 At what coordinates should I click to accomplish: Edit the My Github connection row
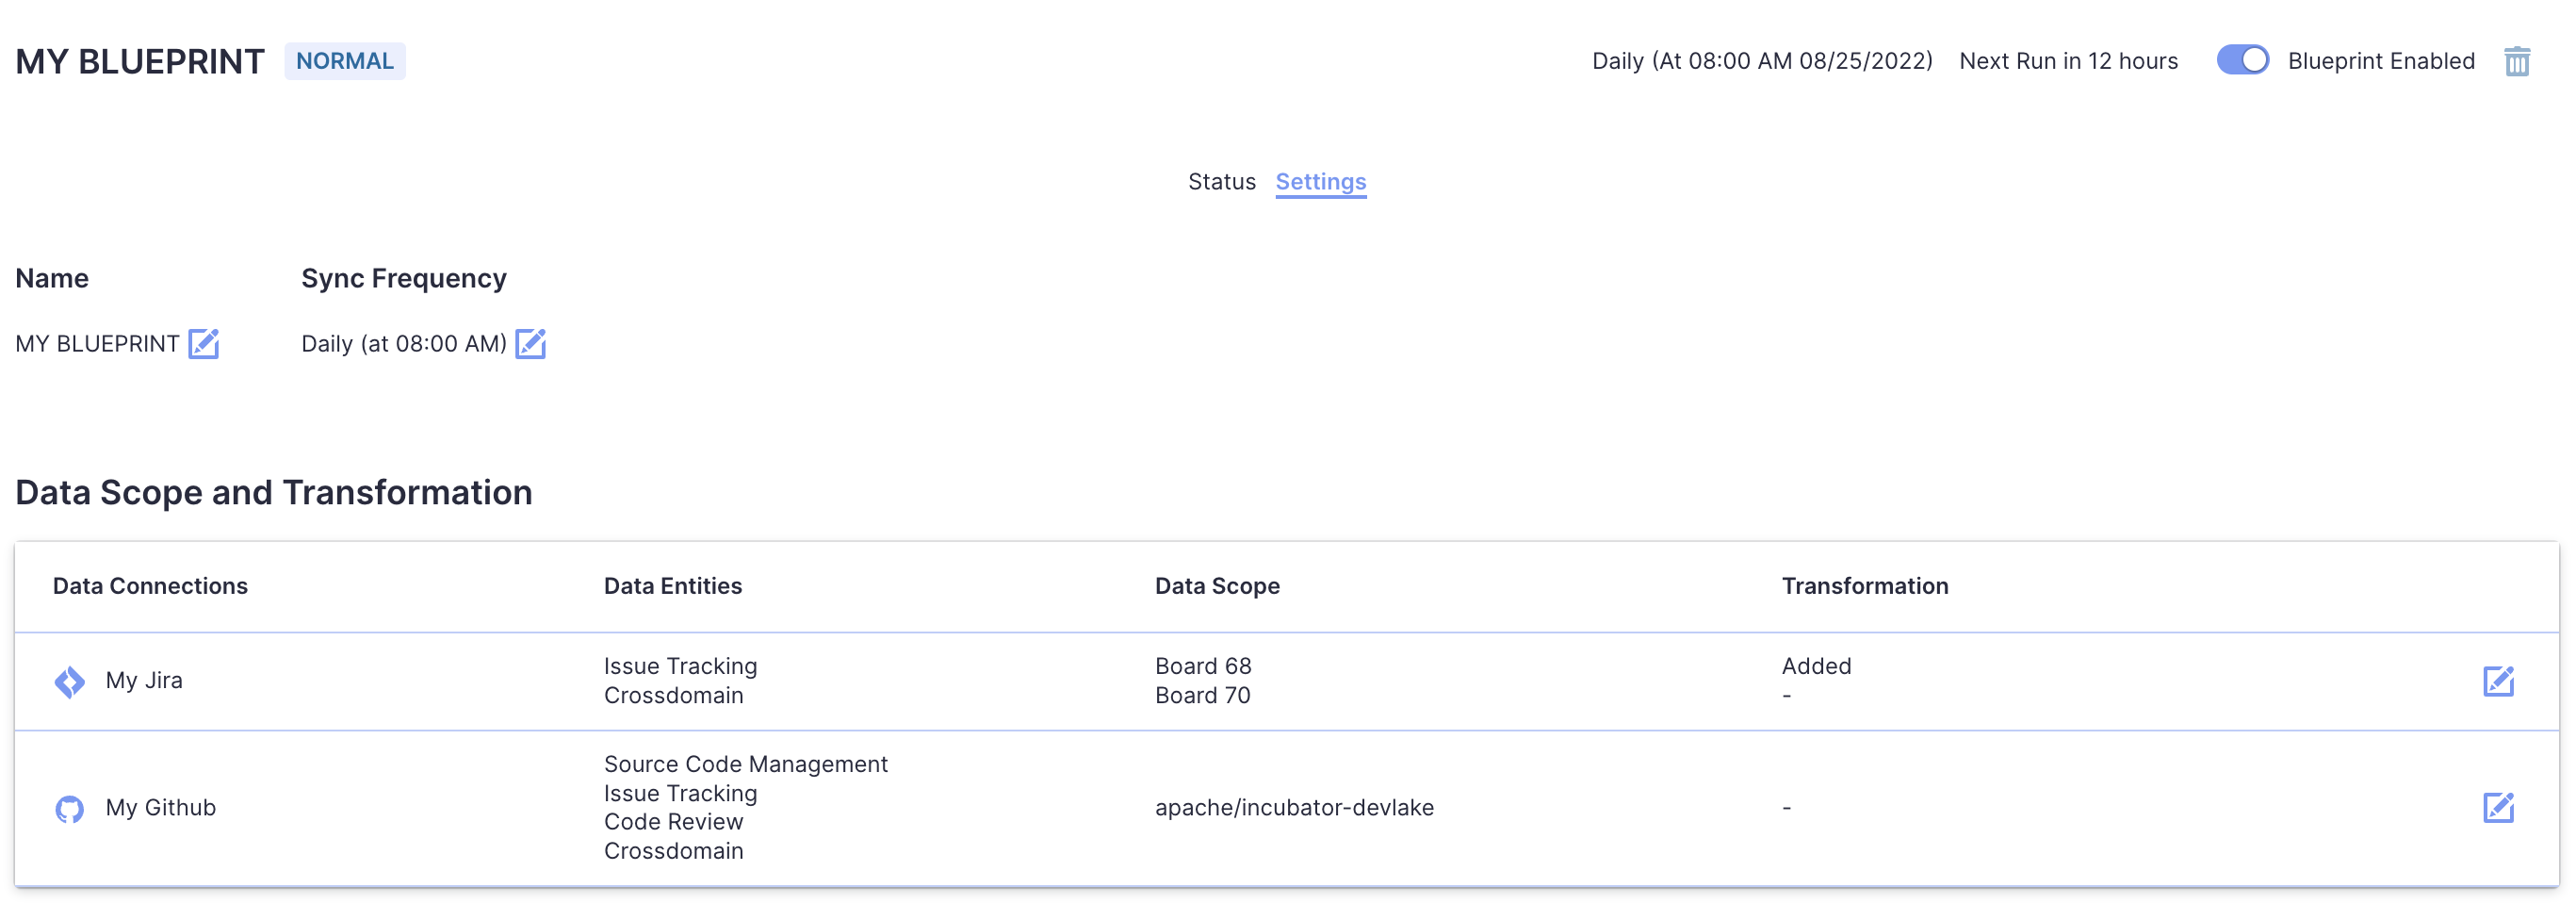(x=2497, y=807)
